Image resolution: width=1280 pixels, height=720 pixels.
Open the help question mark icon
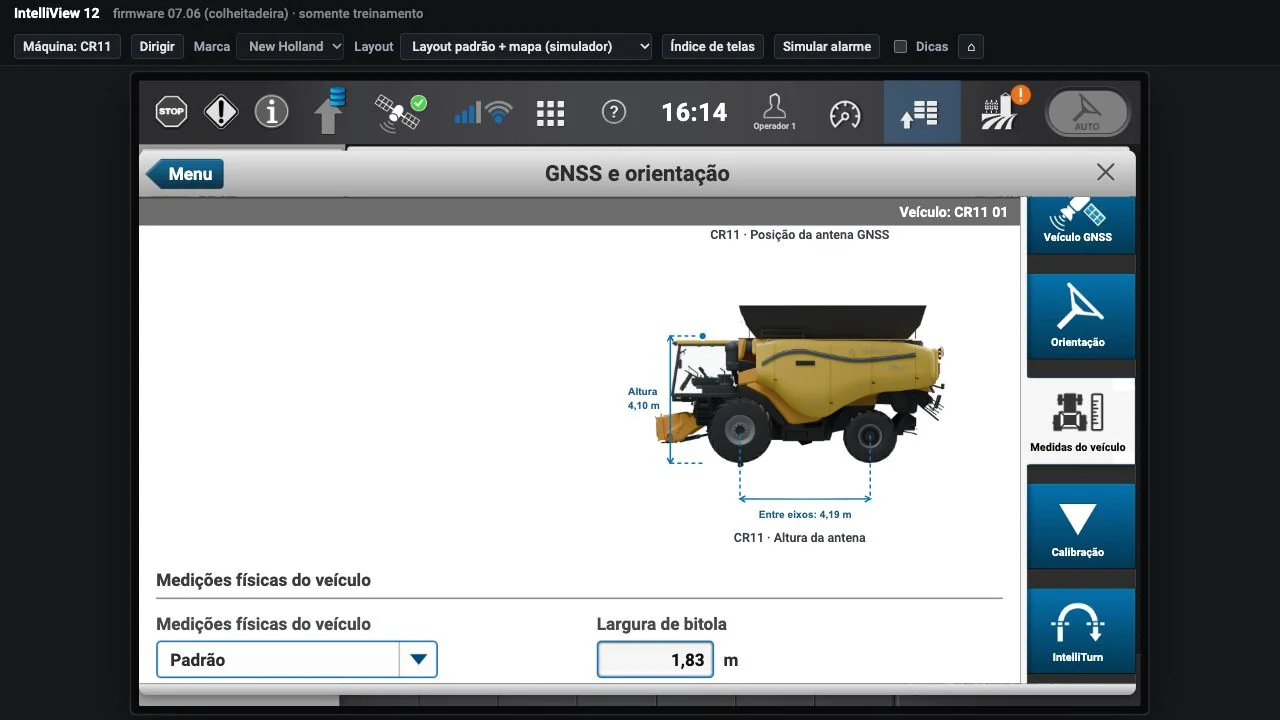click(x=614, y=112)
